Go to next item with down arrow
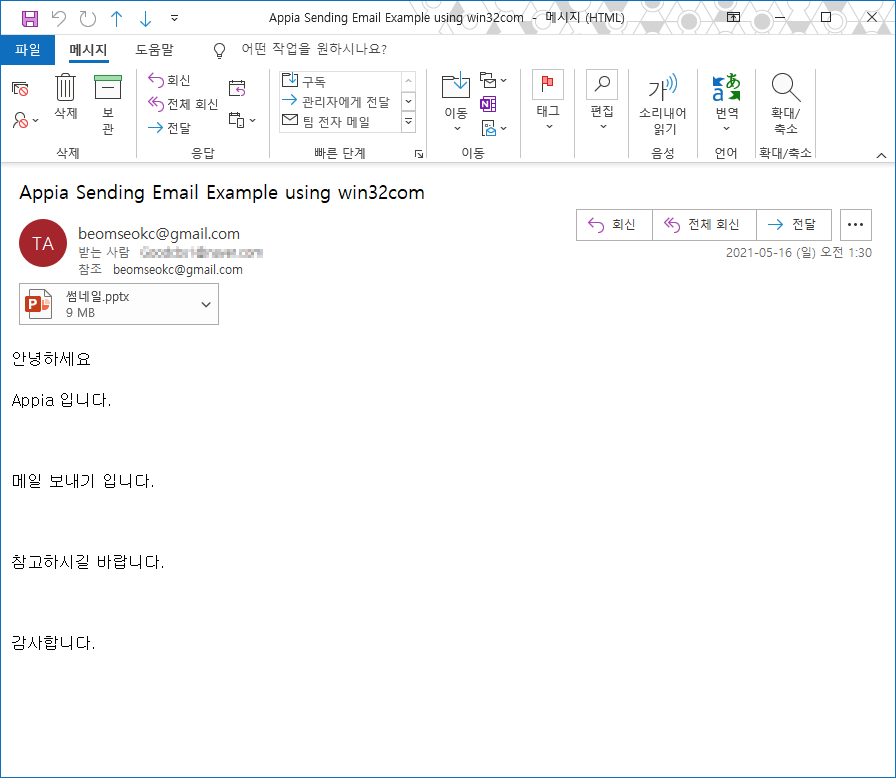This screenshot has height=778, width=896. point(146,19)
